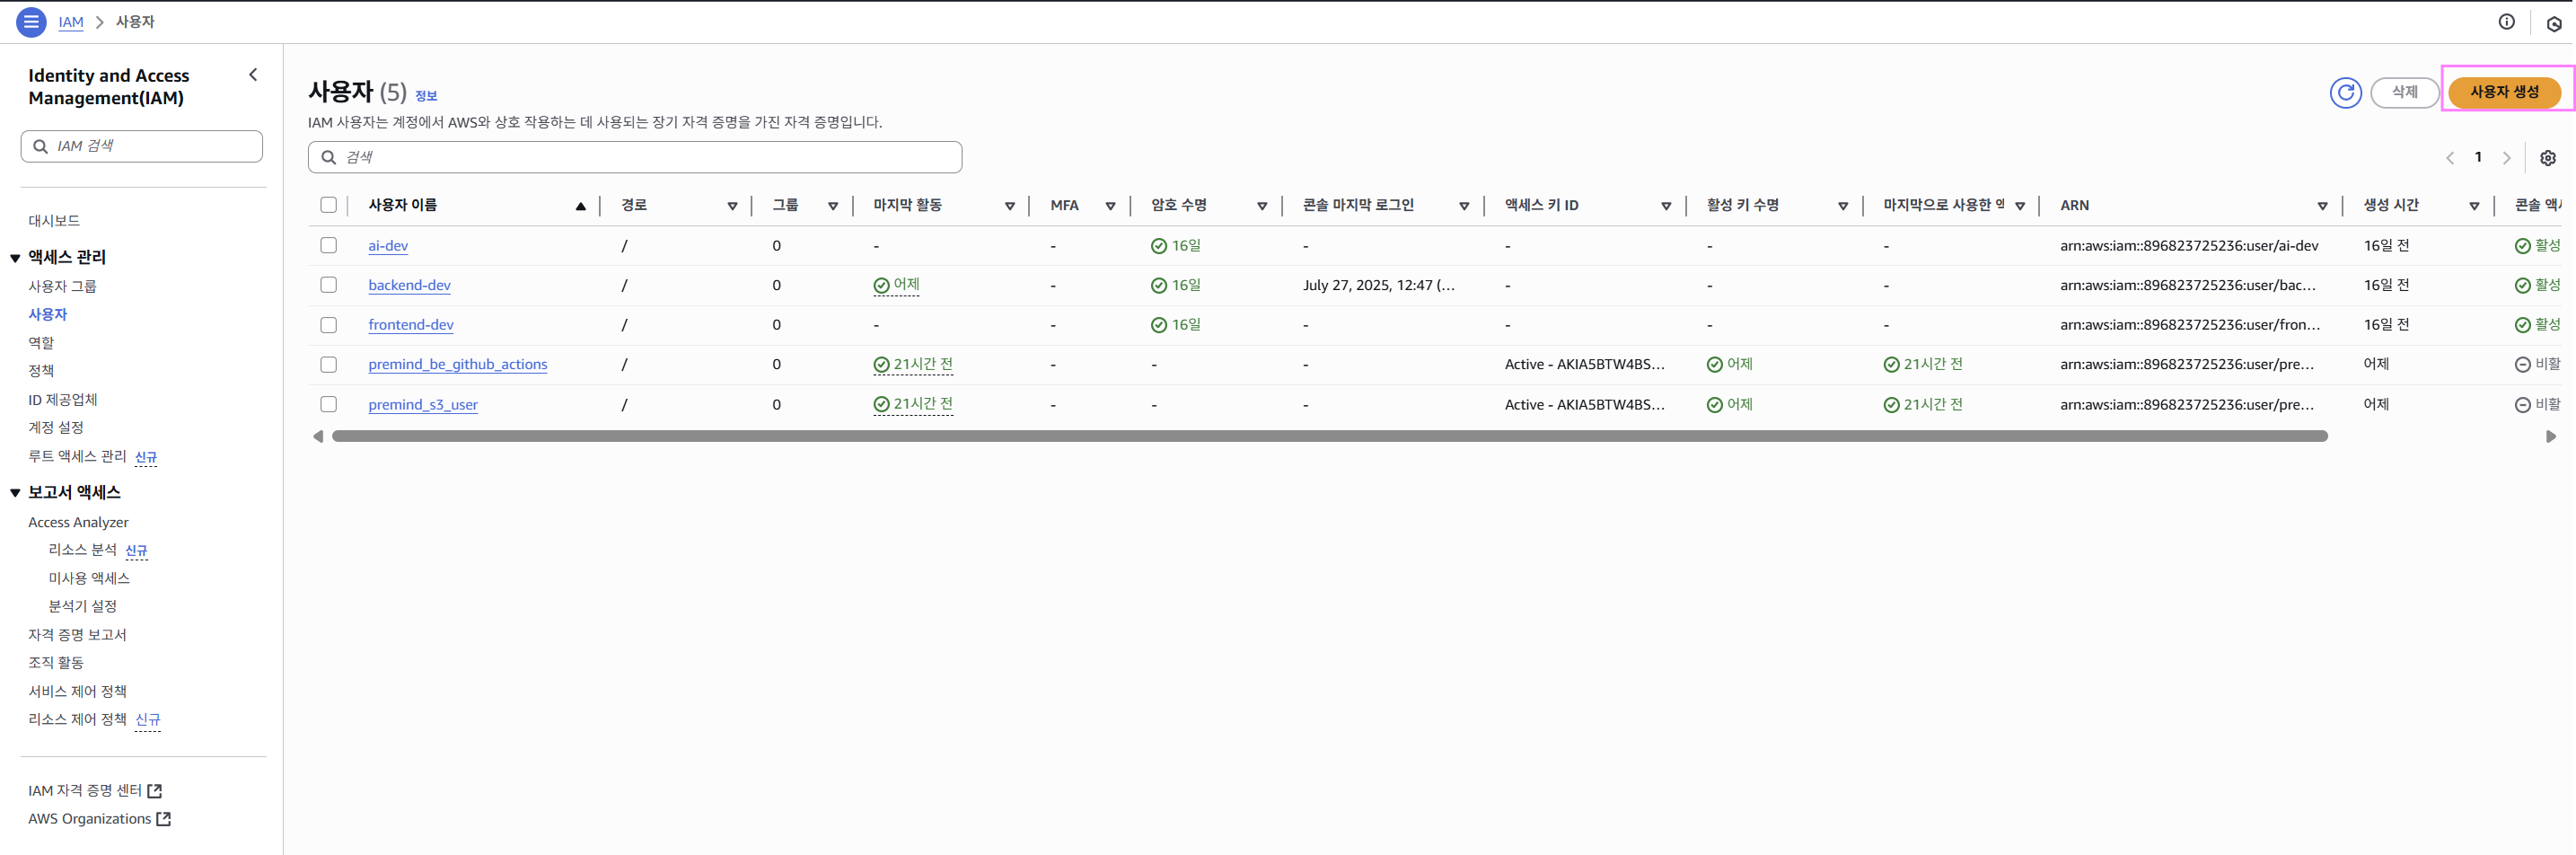
Task: Click the 사용자 생성 button
Action: (x=2504, y=92)
